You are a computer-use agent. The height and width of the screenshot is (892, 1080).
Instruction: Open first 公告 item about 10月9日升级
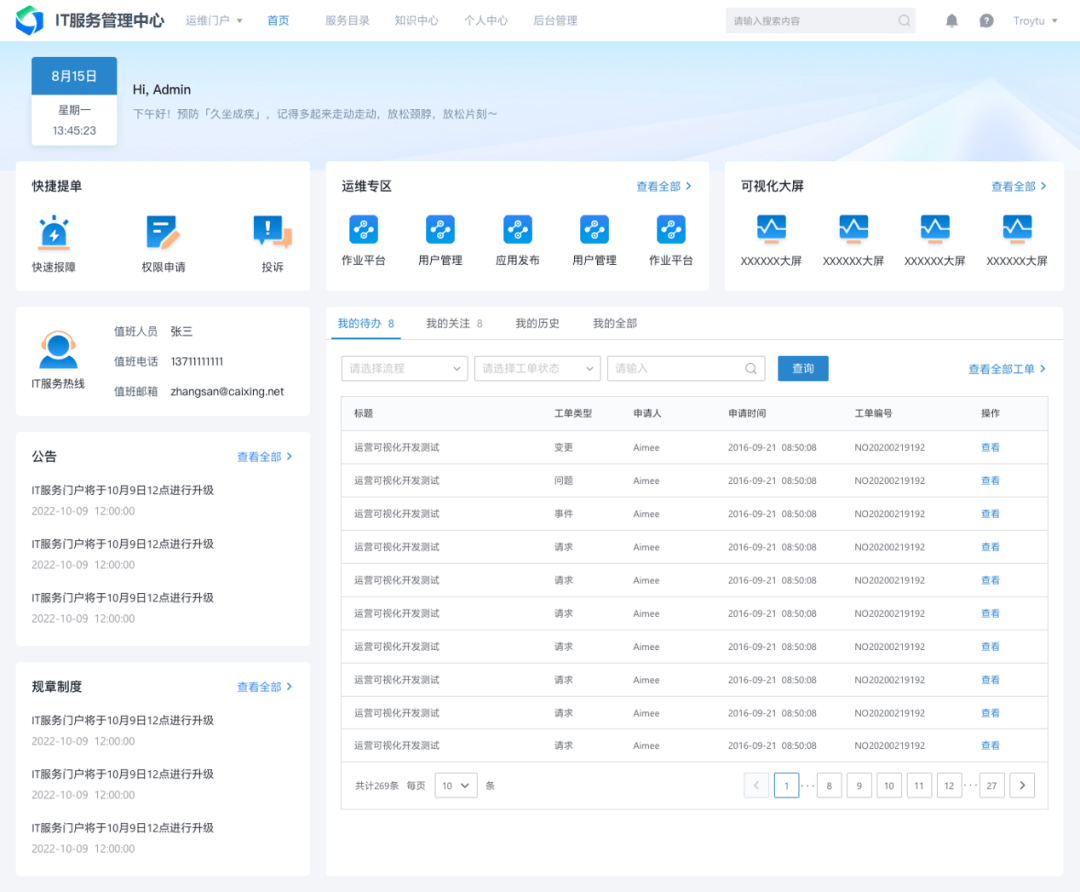click(x=123, y=490)
